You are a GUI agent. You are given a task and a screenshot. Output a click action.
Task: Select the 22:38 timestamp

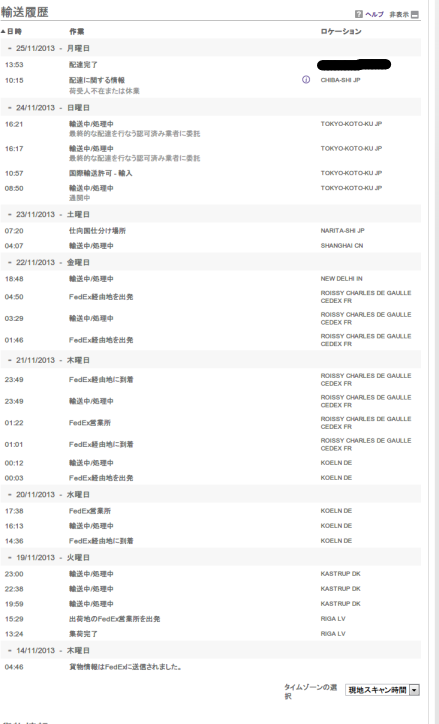[14, 589]
